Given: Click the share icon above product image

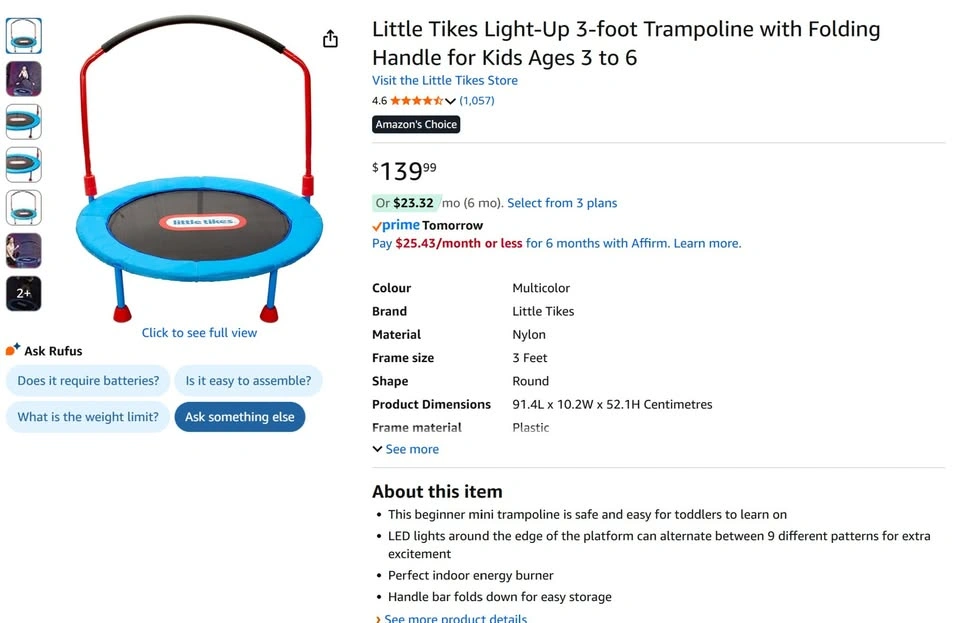Looking at the screenshot, I should tap(330, 39).
